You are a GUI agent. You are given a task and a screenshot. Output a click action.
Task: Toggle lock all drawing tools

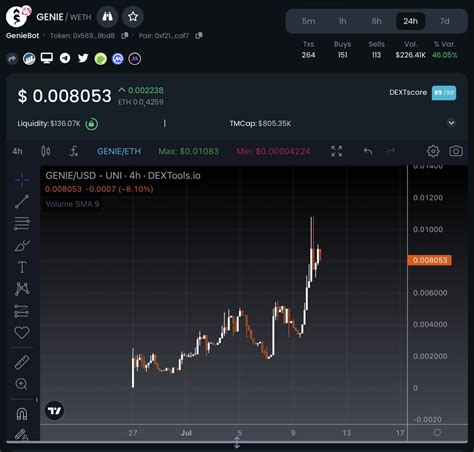tap(21, 435)
